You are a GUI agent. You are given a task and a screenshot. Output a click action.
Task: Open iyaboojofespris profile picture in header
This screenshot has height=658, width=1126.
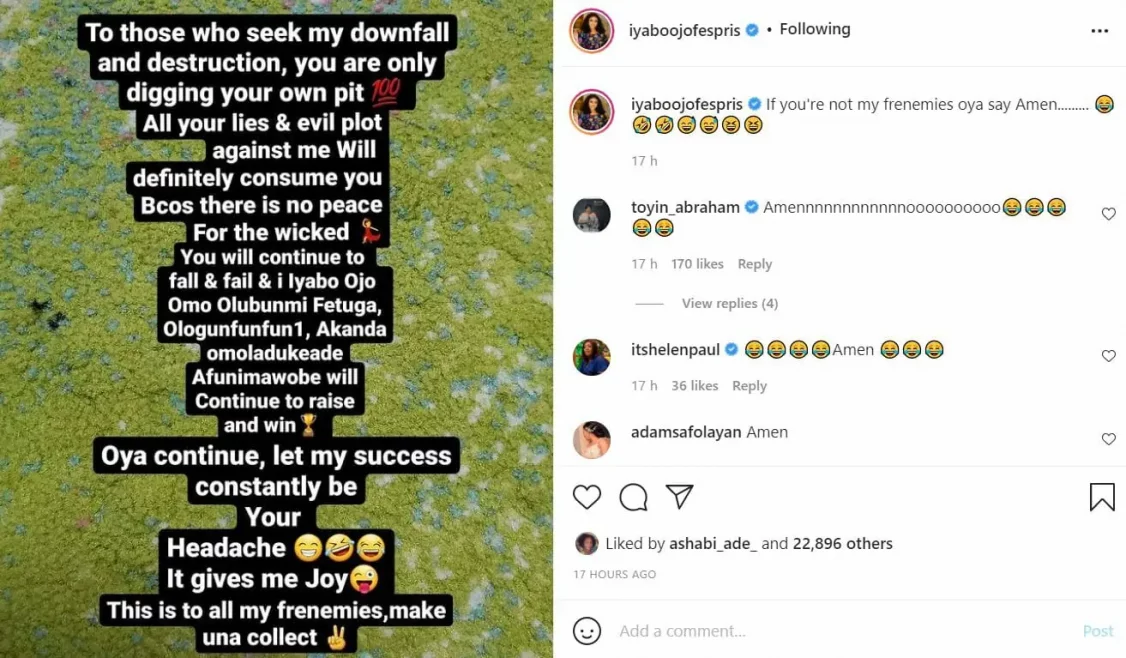point(591,31)
